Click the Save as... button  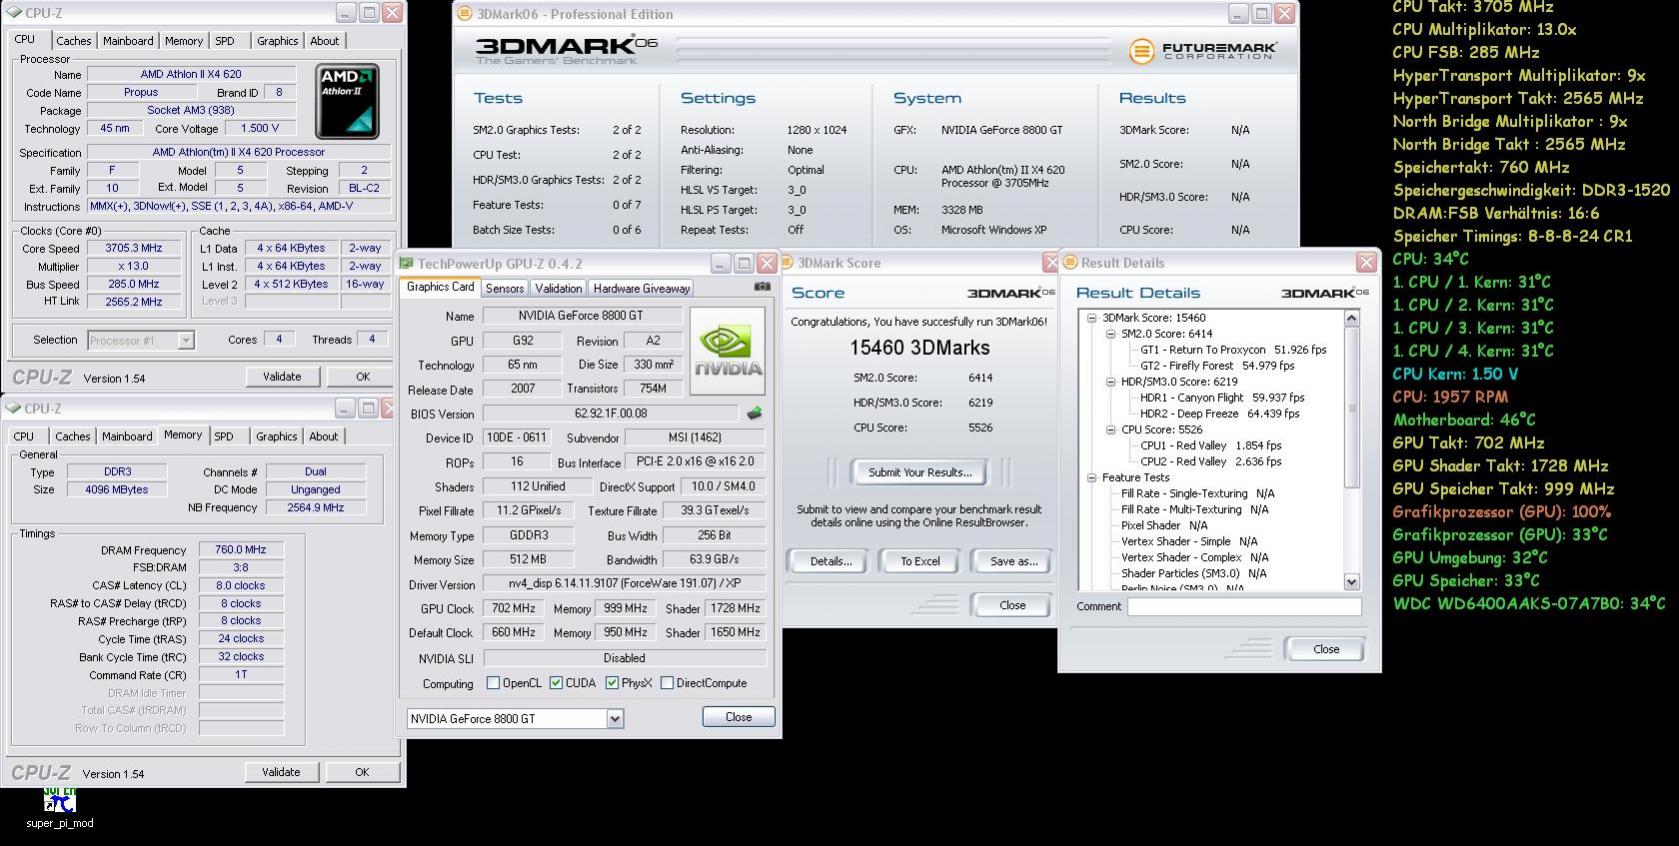coord(1013,561)
